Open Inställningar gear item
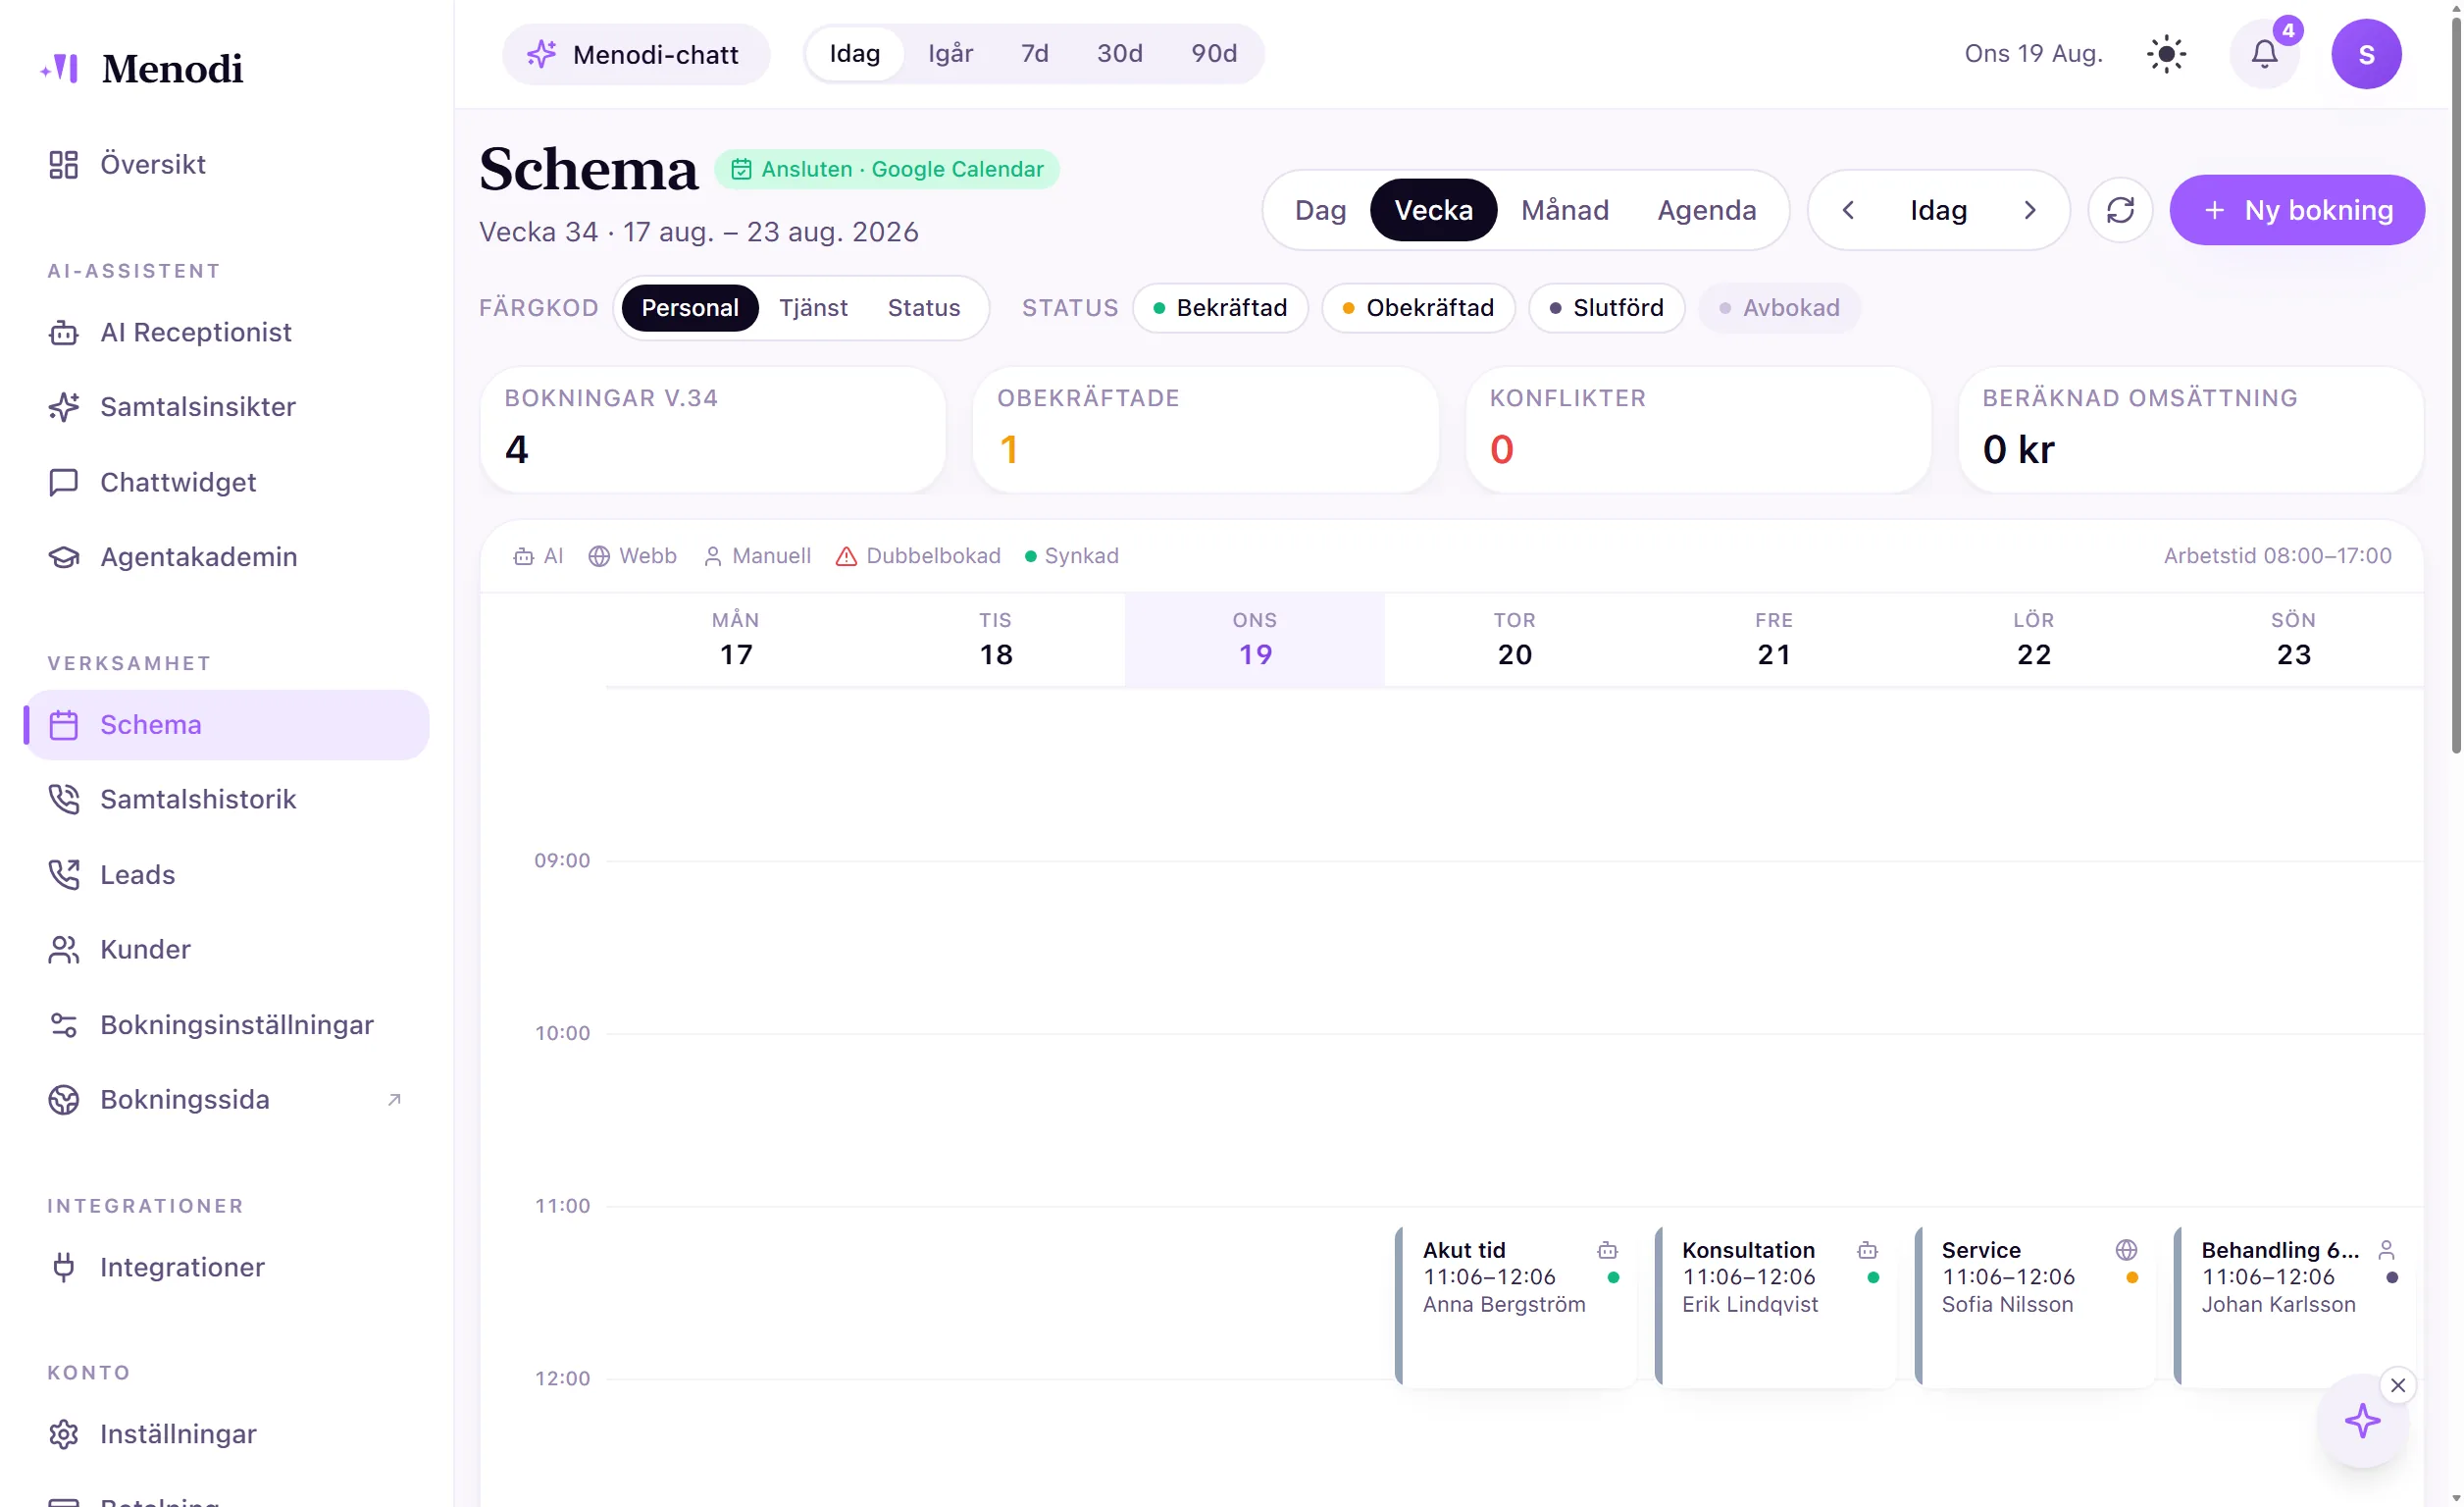 (x=228, y=1434)
